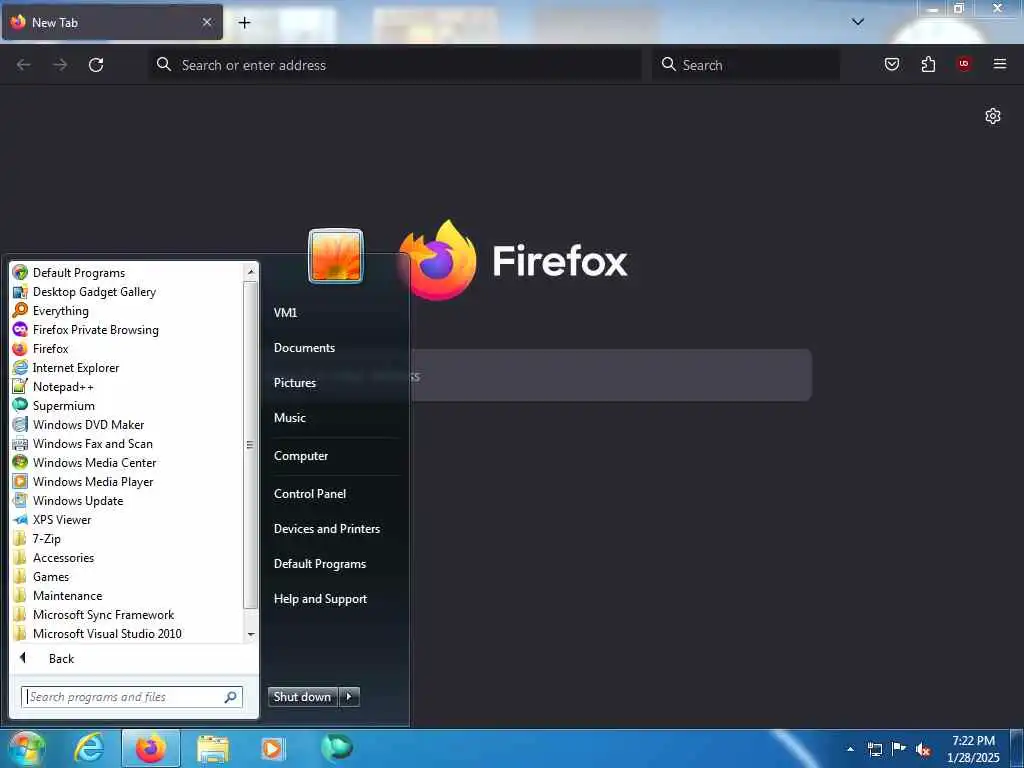Open Action Center flag tray icon
Screen dimensions: 1024x768
[899, 749]
